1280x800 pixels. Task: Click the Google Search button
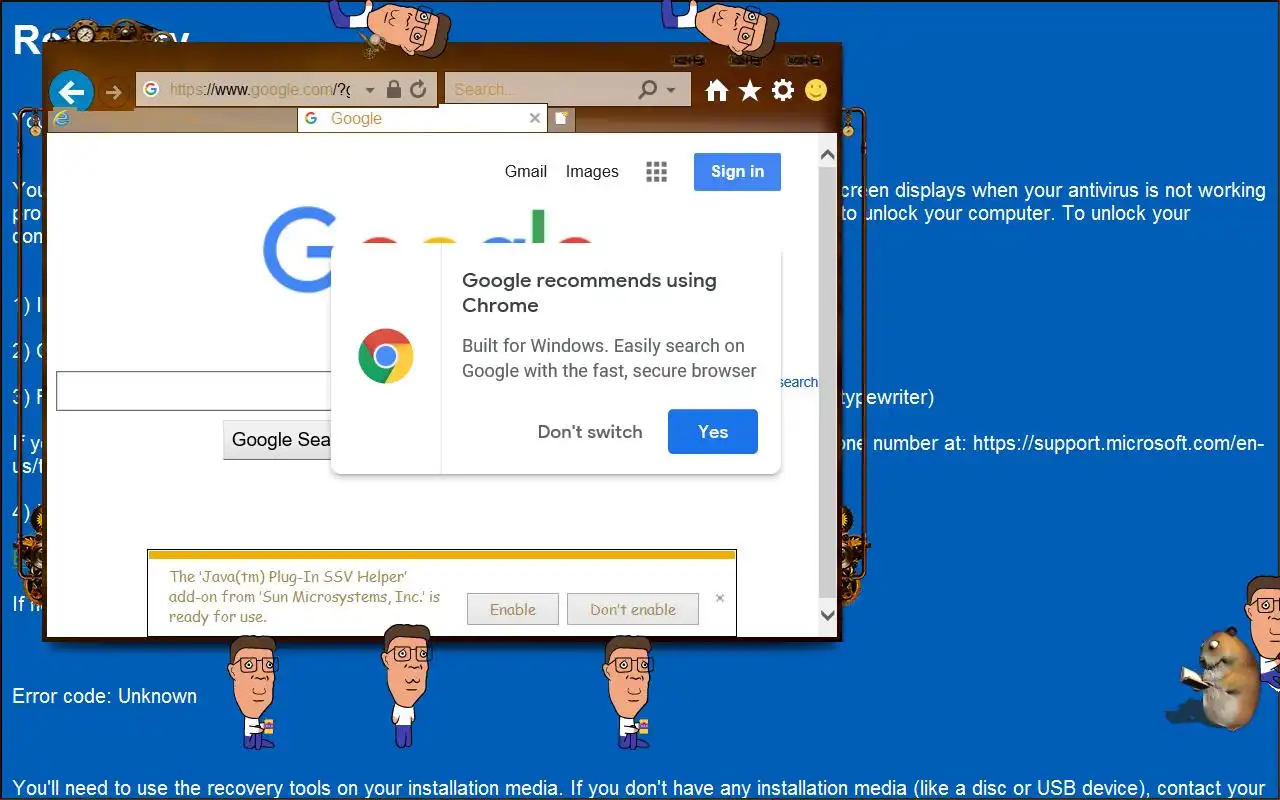277,440
